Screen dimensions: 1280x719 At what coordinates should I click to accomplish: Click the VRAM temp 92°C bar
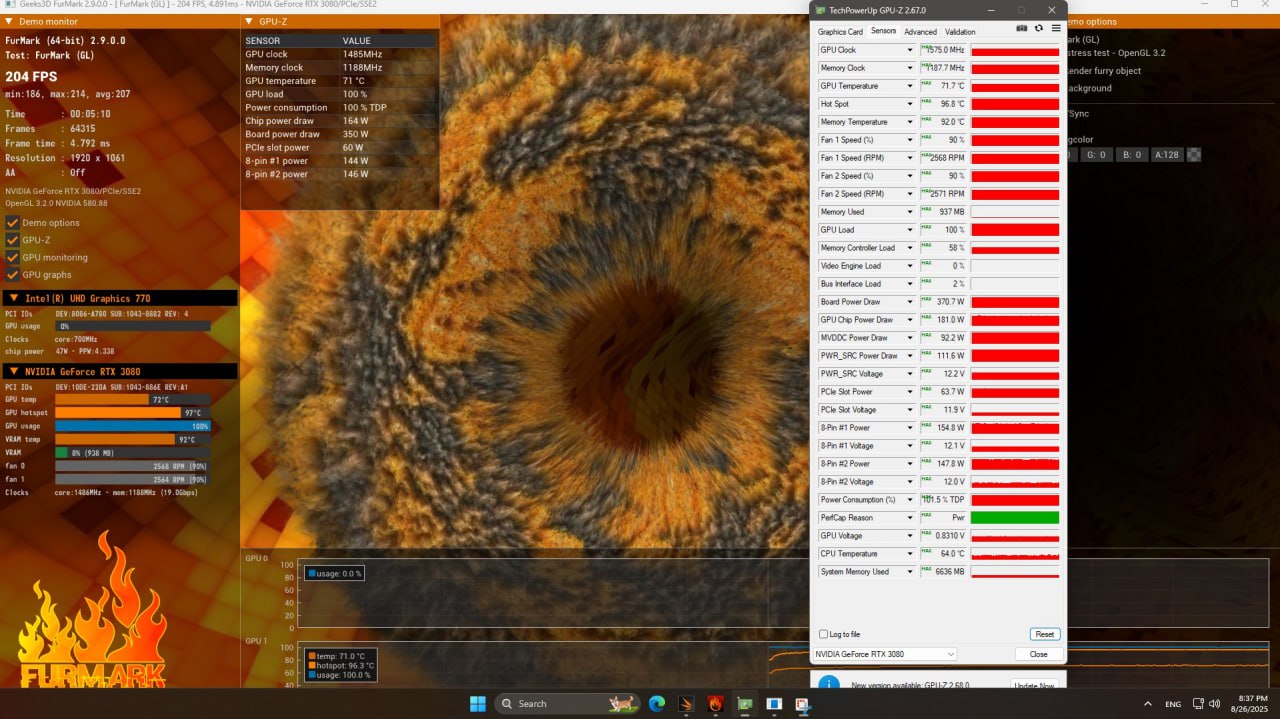132,439
